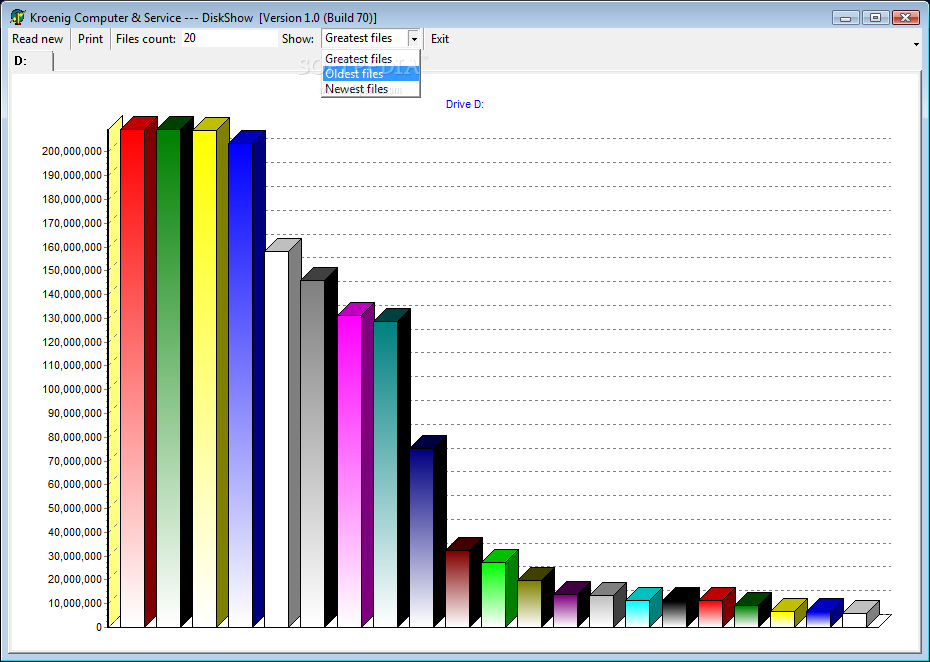The width and height of the screenshot is (930, 662).
Task: Click the 50,000,000 axis label
Action: pos(75,508)
